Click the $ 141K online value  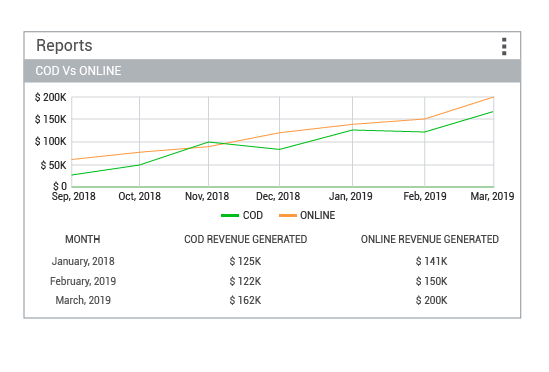(431, 261)
